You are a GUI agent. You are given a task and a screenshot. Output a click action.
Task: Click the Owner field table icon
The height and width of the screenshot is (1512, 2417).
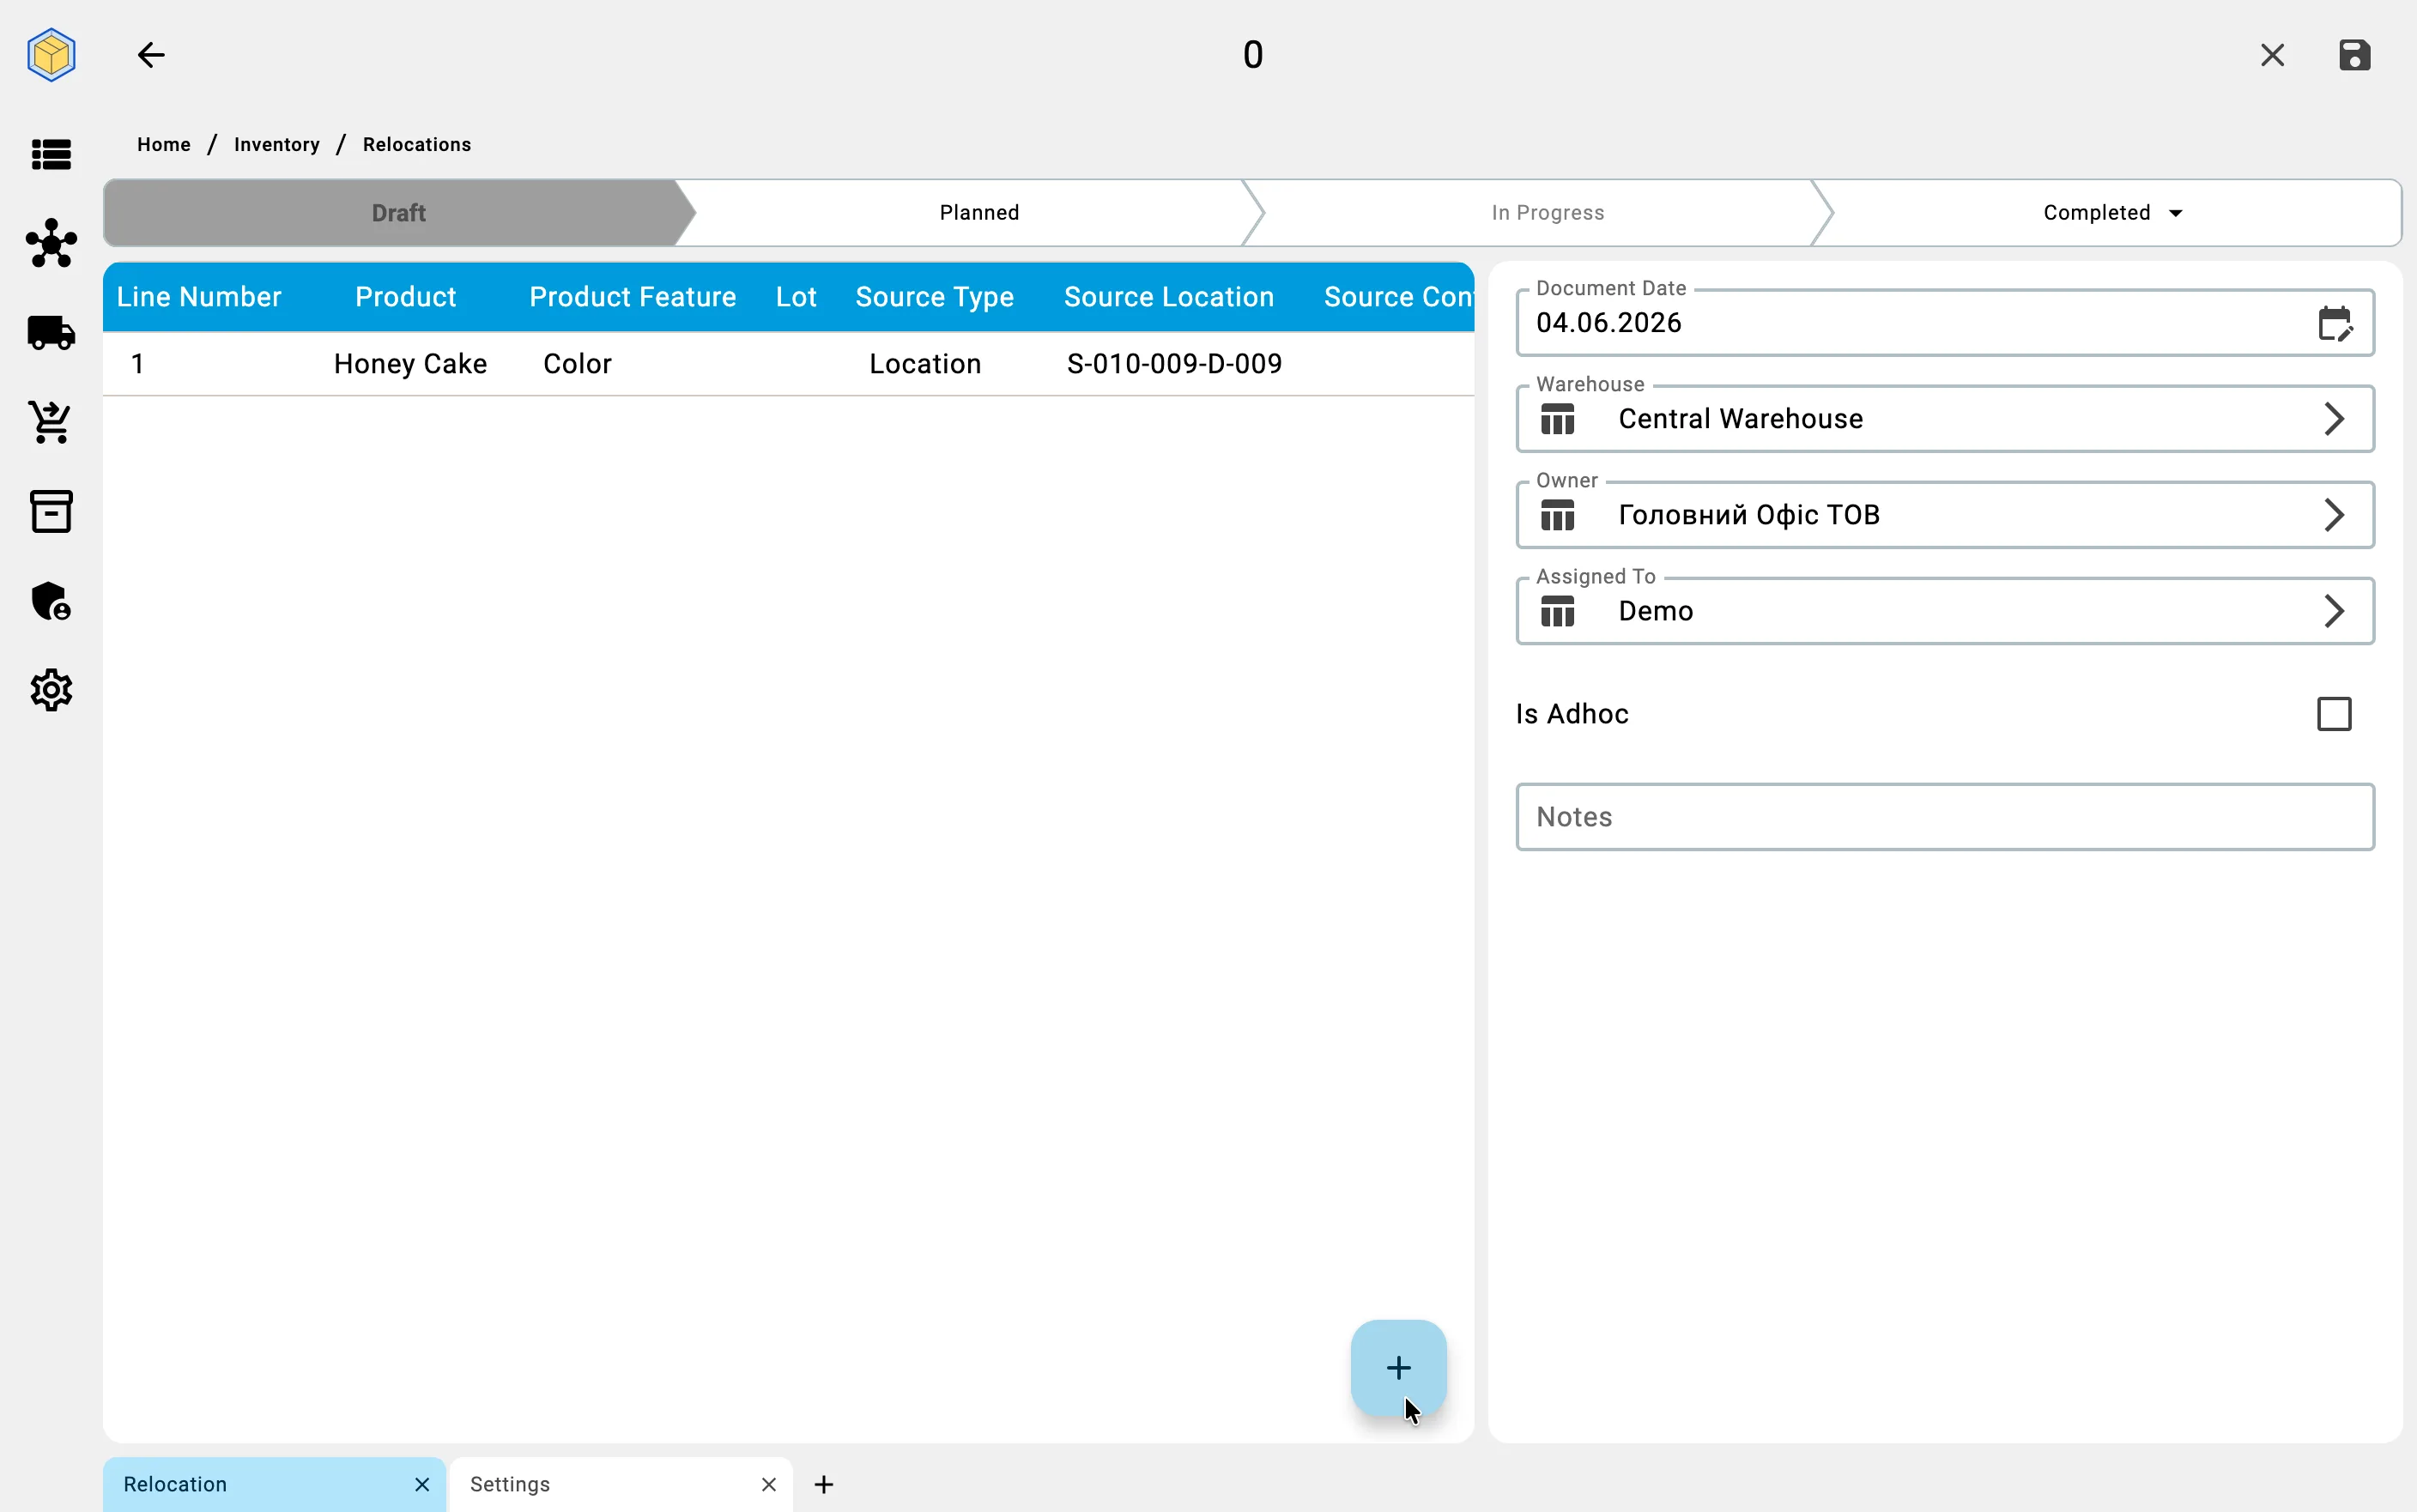point(1557,515)
